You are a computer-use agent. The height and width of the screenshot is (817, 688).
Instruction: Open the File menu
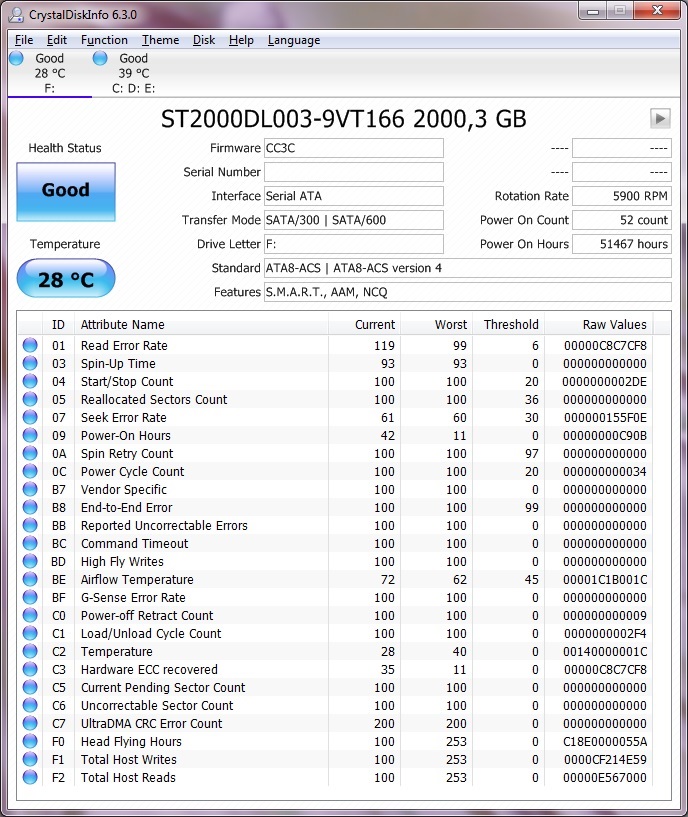pos(24,40)
